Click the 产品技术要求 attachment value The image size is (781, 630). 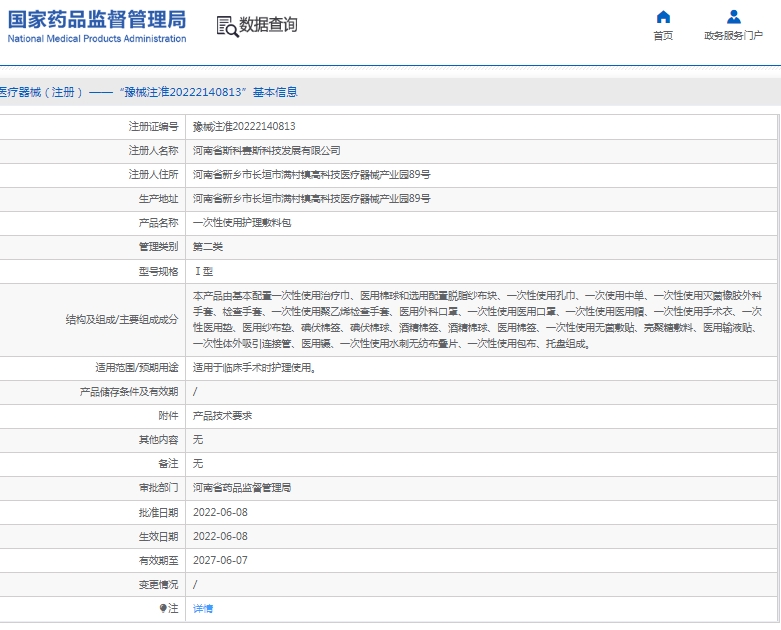pos(222,415)
